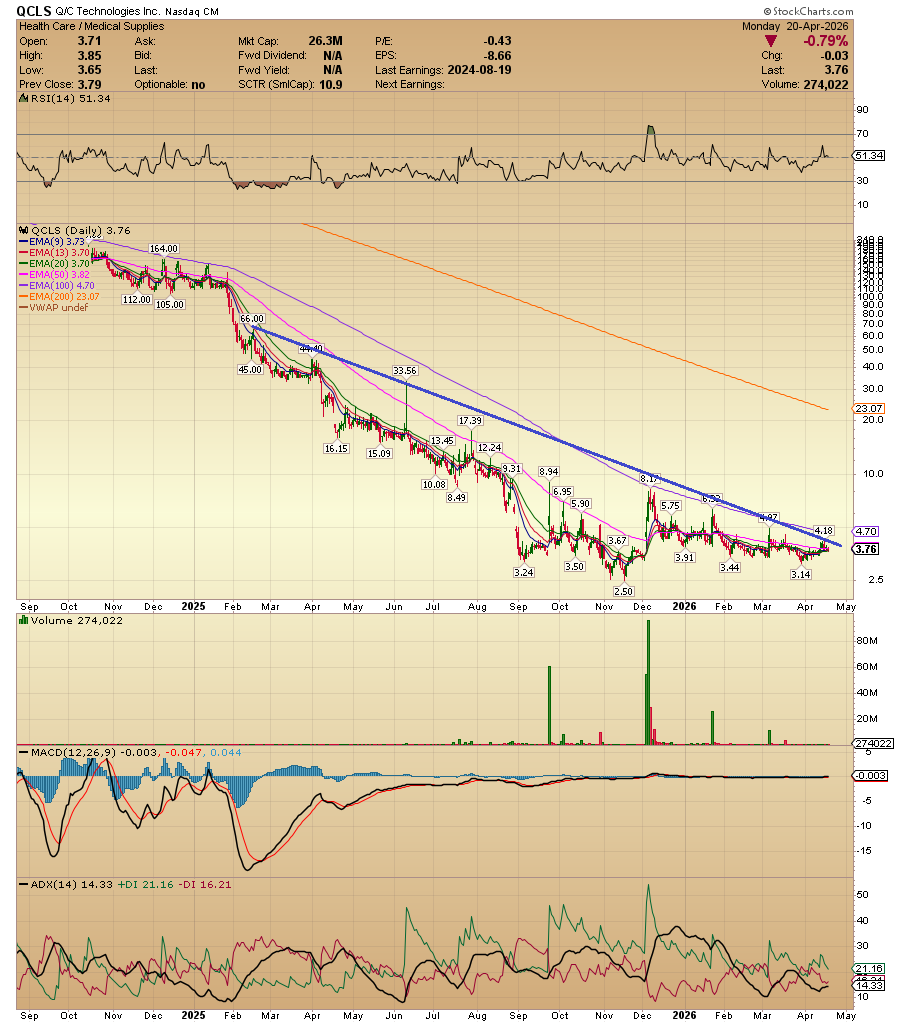Click the green EMA(20) 3.70 legend entry
The width and height of the screenshot is (900, 1023).
pos(55,264)
